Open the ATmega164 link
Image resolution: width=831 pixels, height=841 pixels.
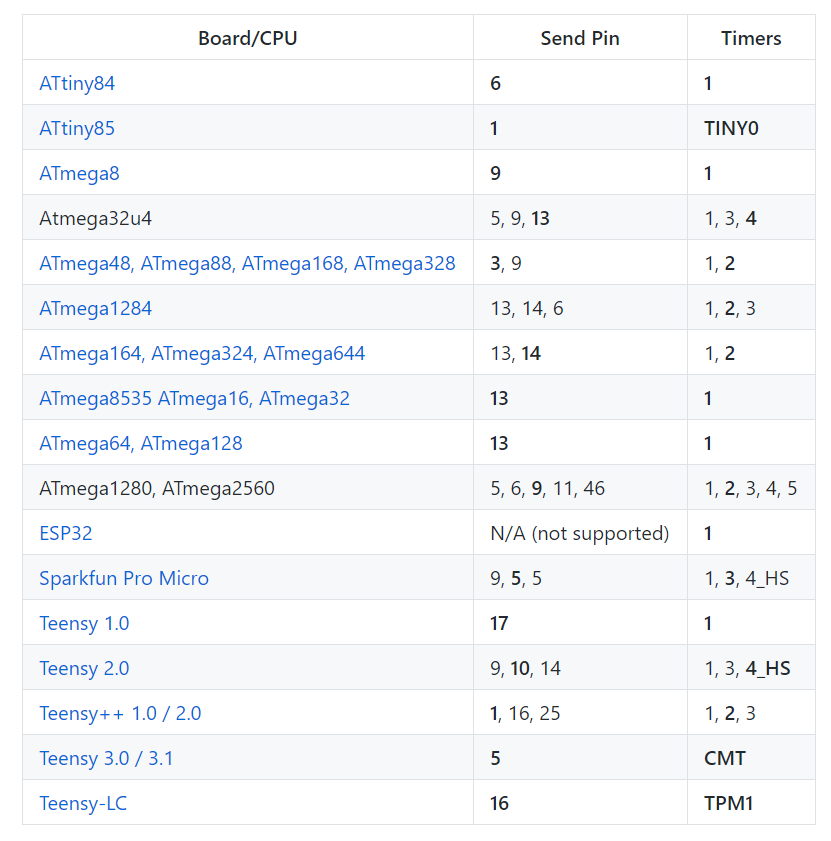[x=90, y=354]
